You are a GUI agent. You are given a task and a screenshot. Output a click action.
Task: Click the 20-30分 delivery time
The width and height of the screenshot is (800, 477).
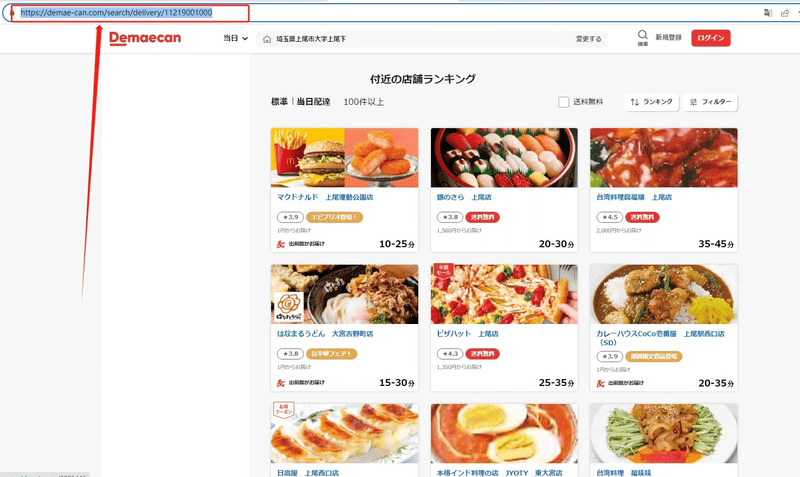[556, 244]
